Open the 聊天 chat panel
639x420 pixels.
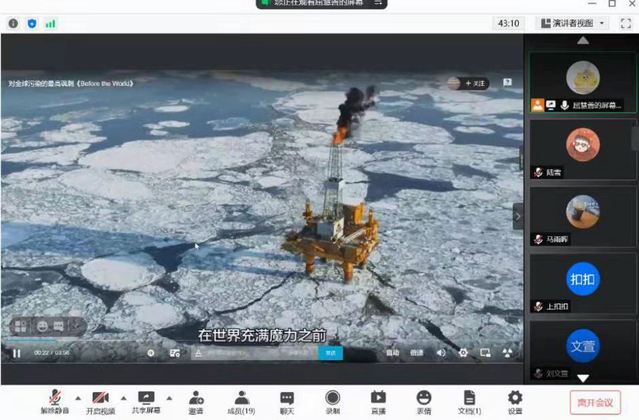287,402
